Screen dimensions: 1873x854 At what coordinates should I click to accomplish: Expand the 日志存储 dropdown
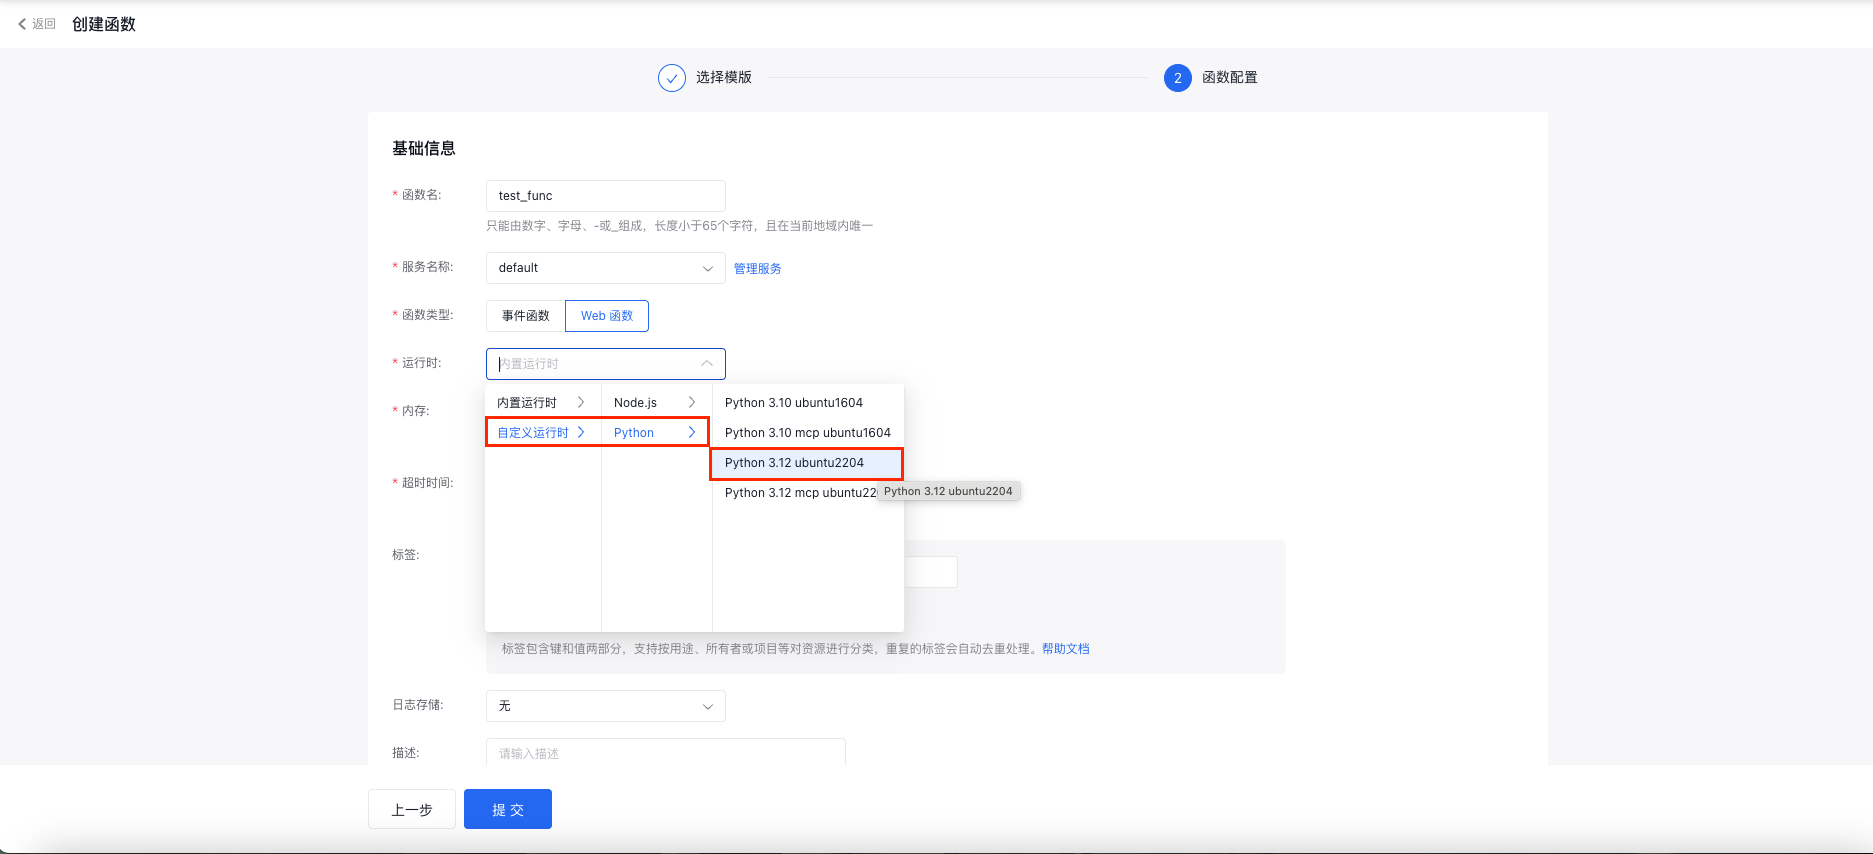pyautogui.click(x=605, y=706)
